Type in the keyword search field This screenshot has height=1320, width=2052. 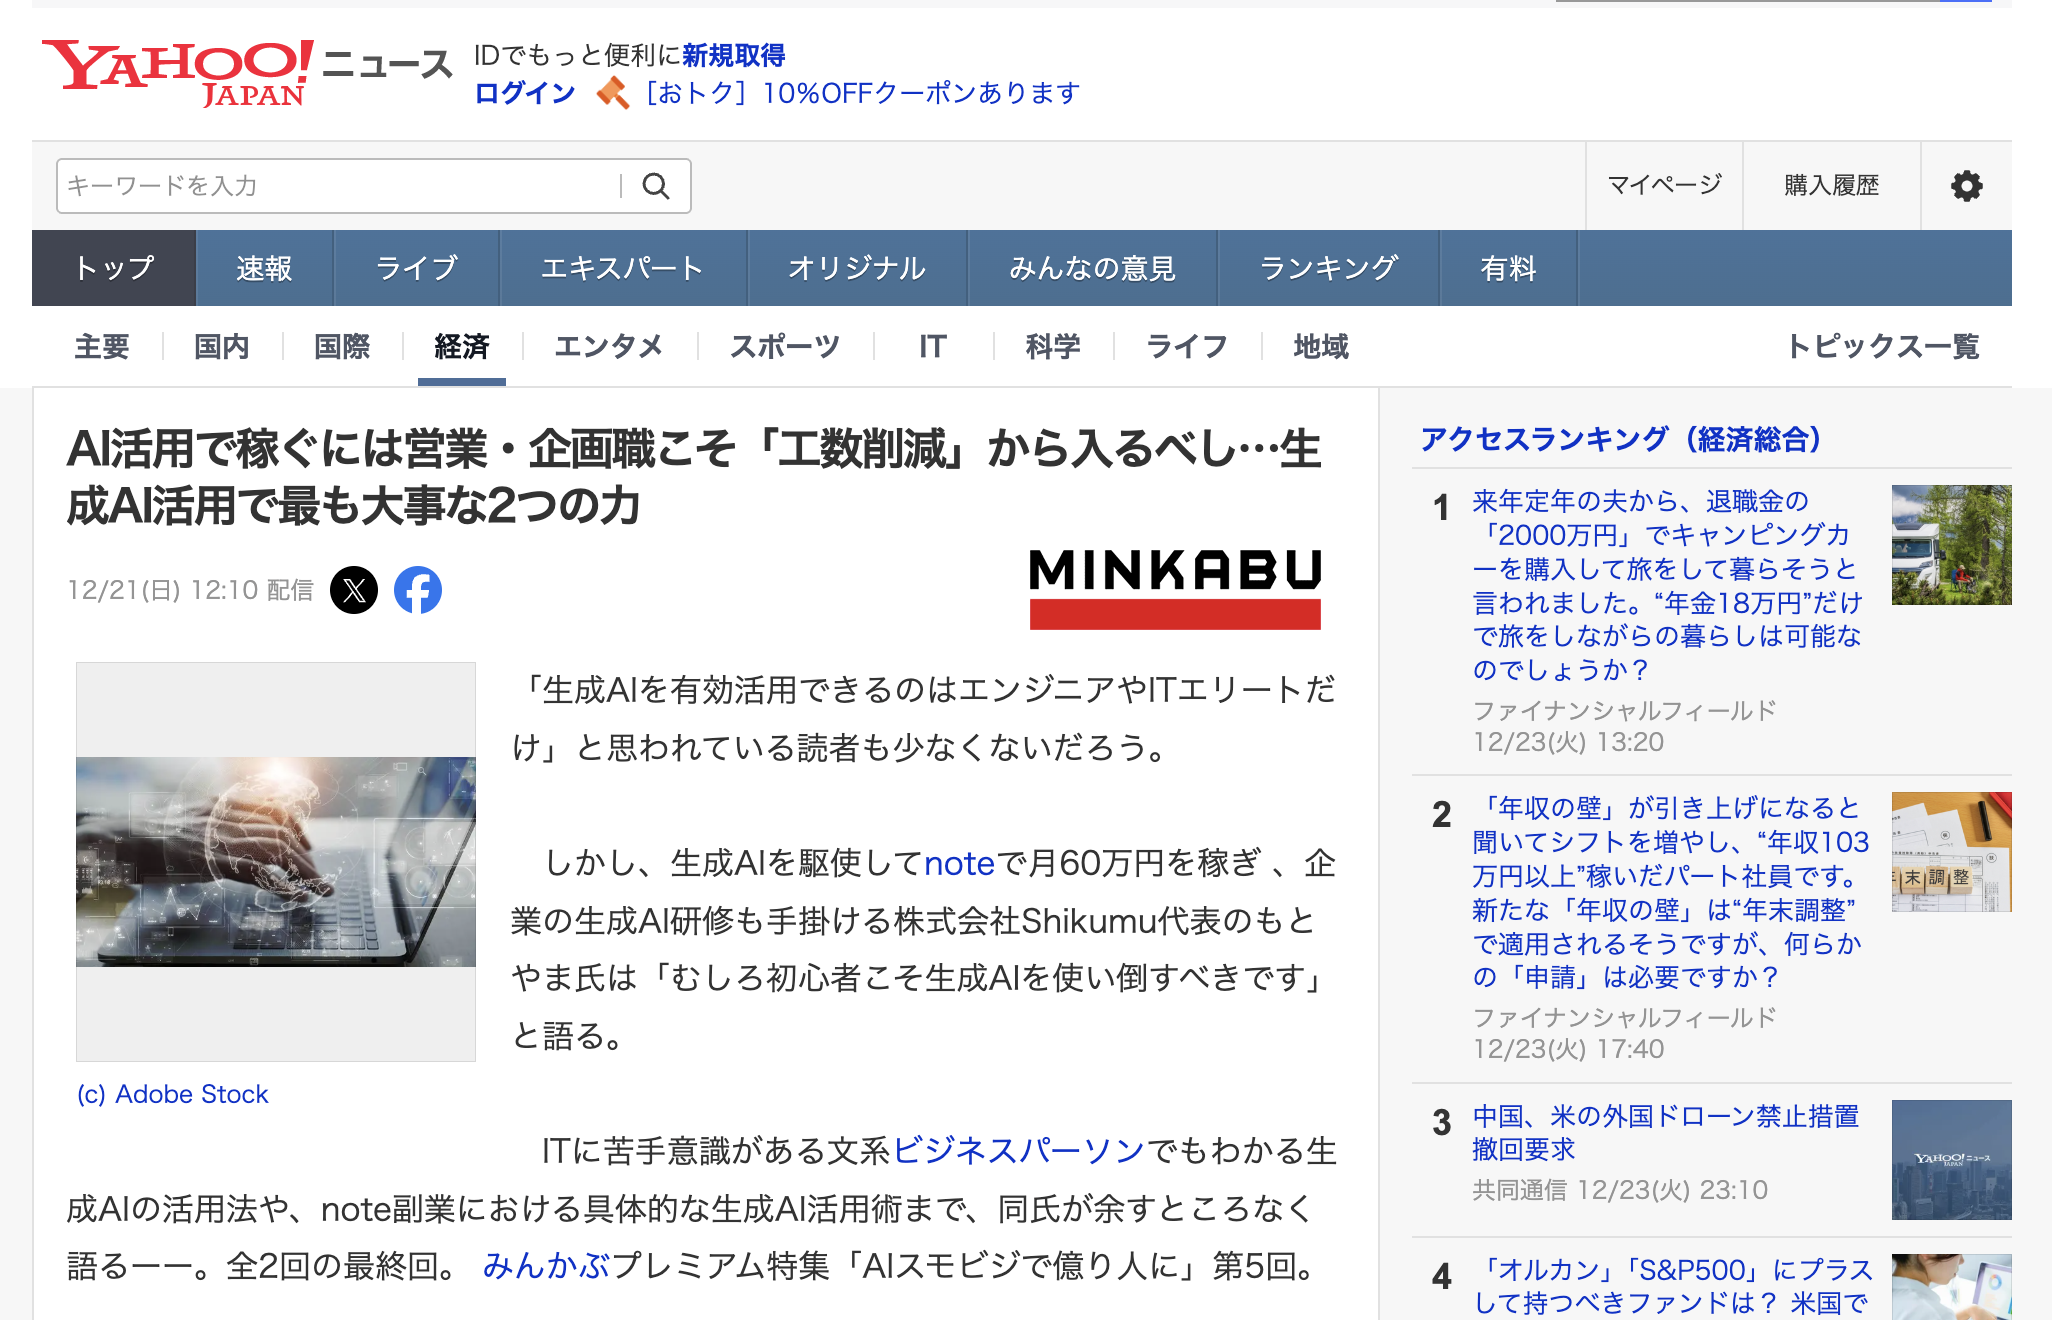[x=340, y=186]
